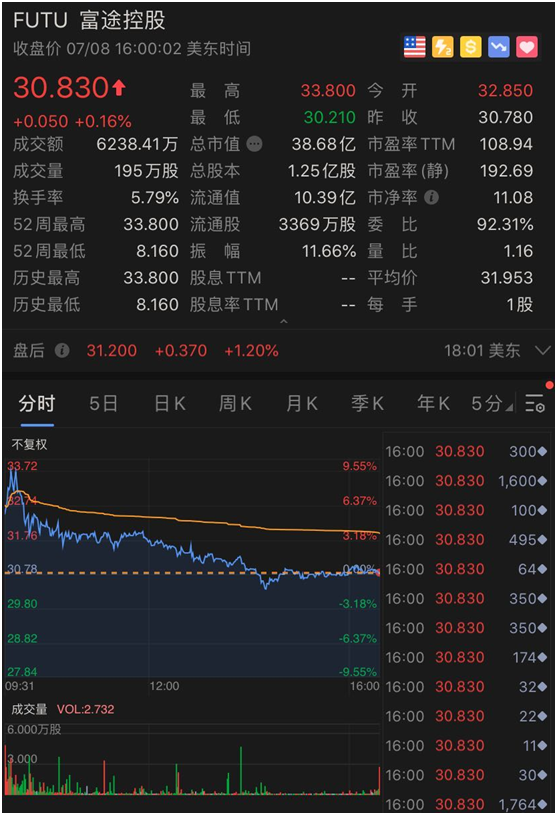Tap the yellow dollar sign icon
Viewport: 557px width, 815px height.
point(471,47)
